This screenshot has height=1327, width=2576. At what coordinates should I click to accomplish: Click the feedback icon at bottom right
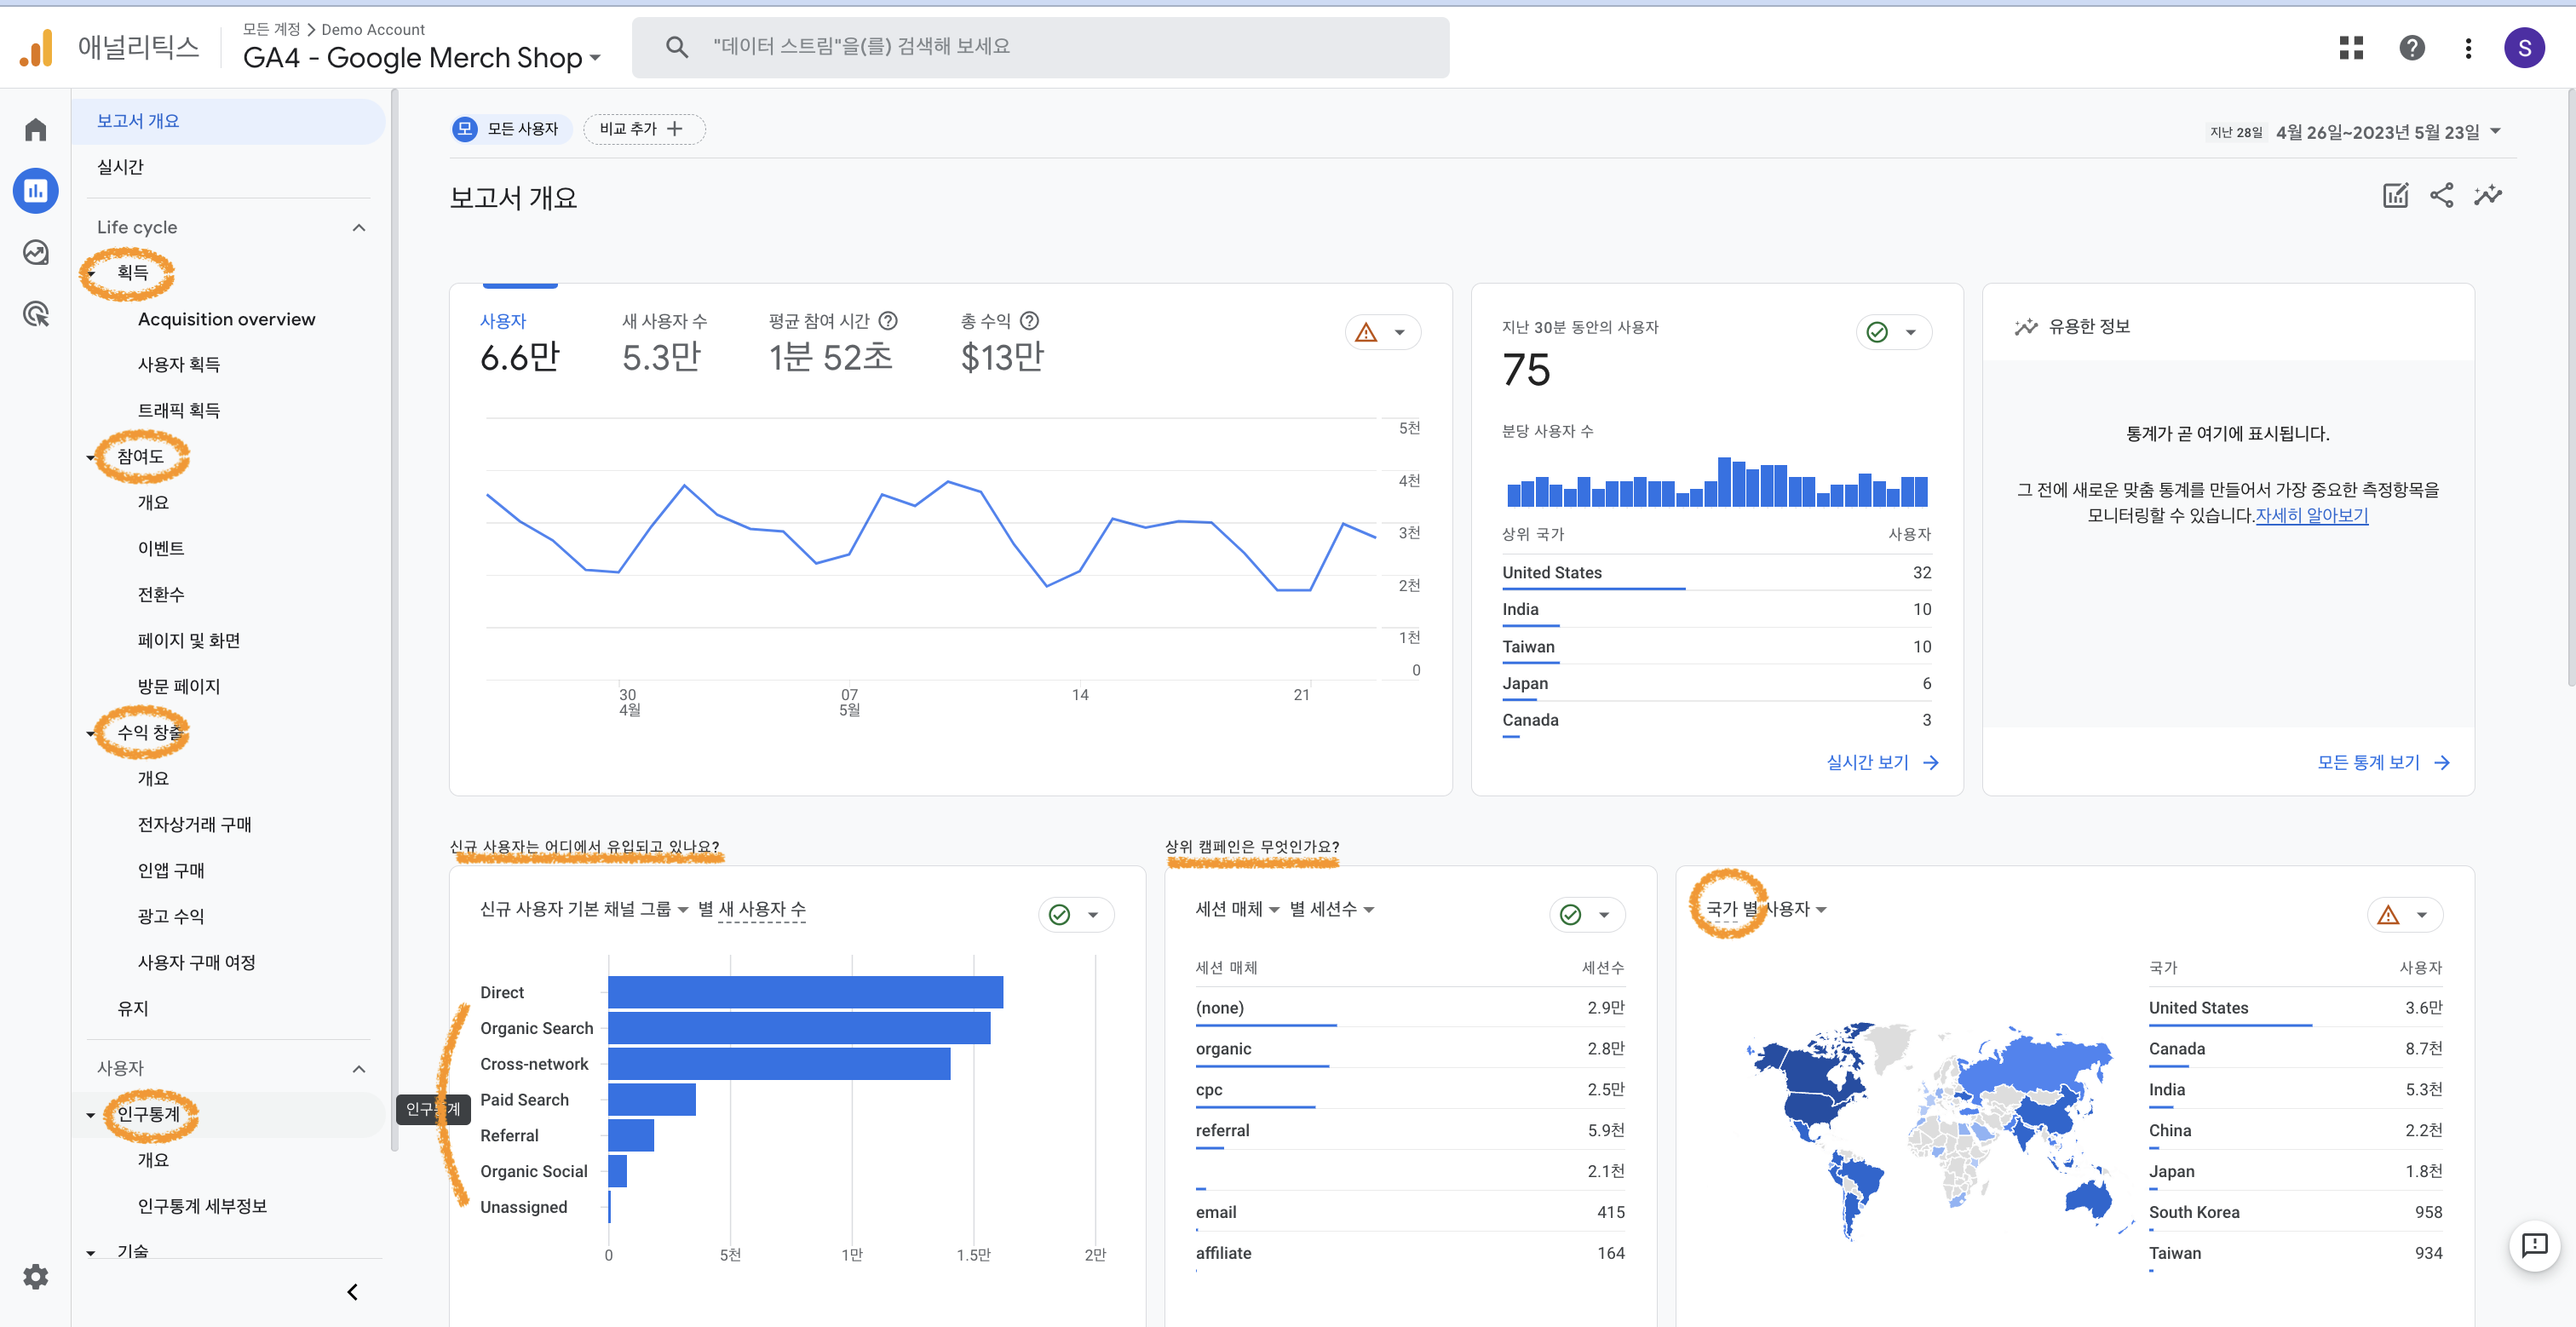[2534, 1245]
